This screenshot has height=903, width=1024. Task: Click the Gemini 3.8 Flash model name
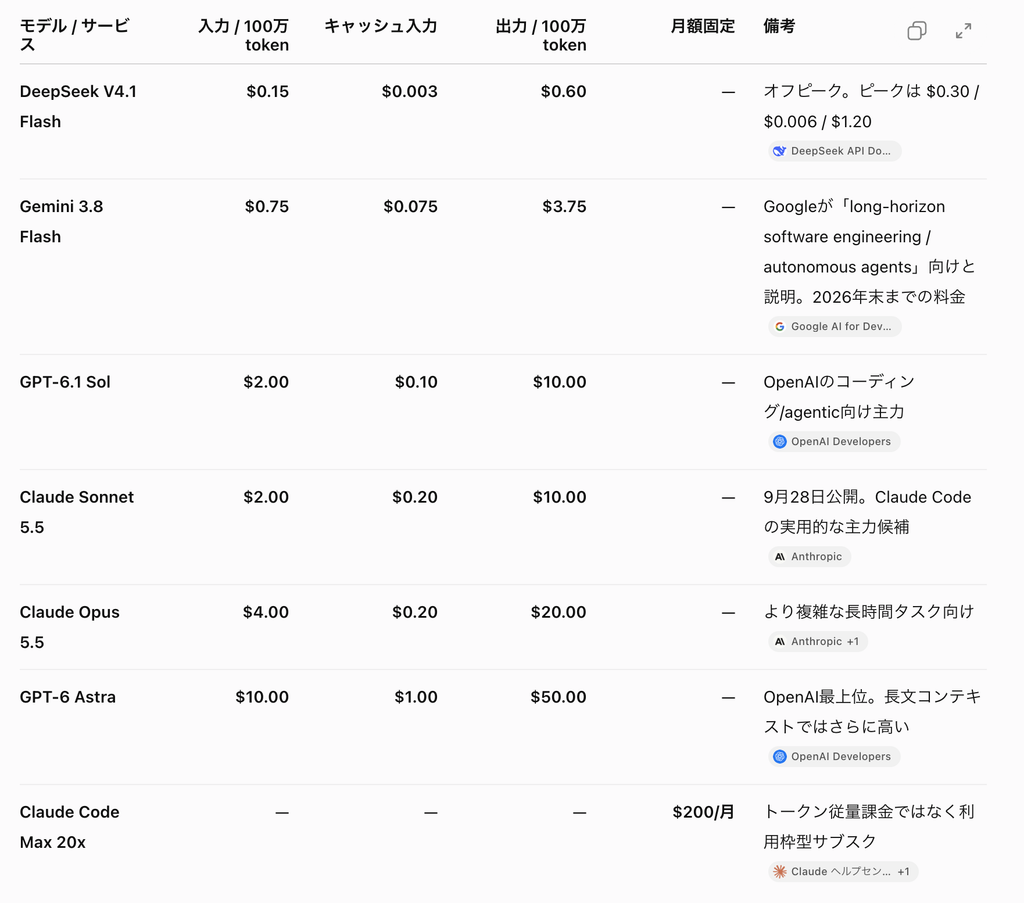pyautogui.click(x=61, y=221)
